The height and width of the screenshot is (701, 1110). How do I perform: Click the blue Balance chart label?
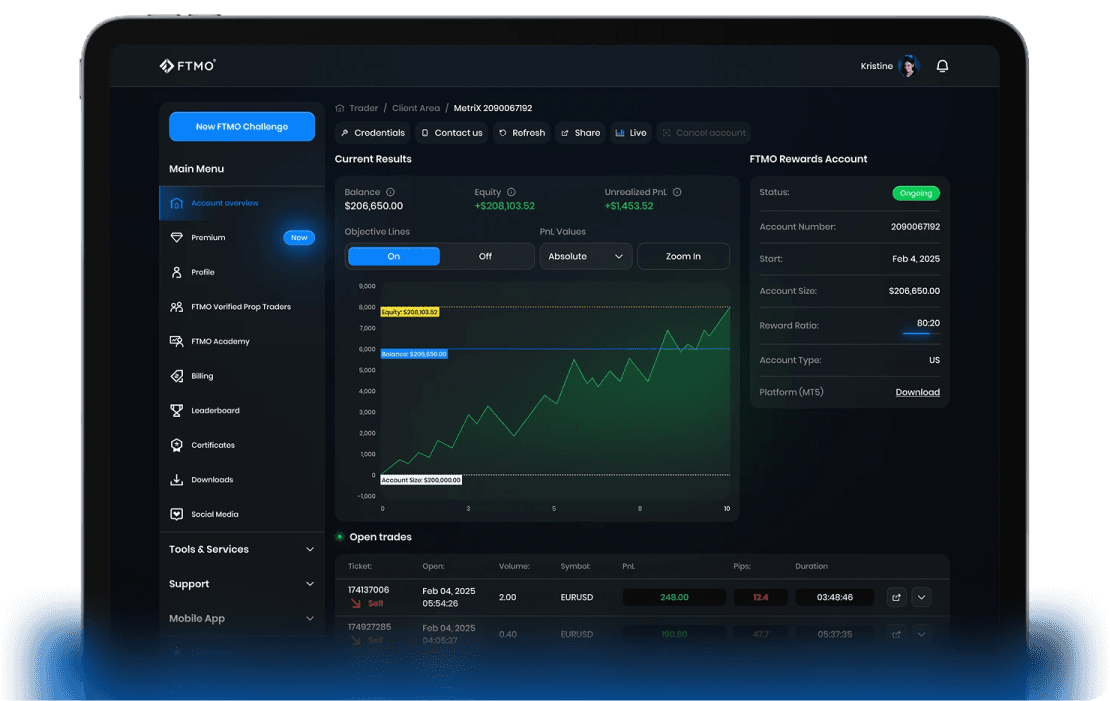[x=414, y=354]
